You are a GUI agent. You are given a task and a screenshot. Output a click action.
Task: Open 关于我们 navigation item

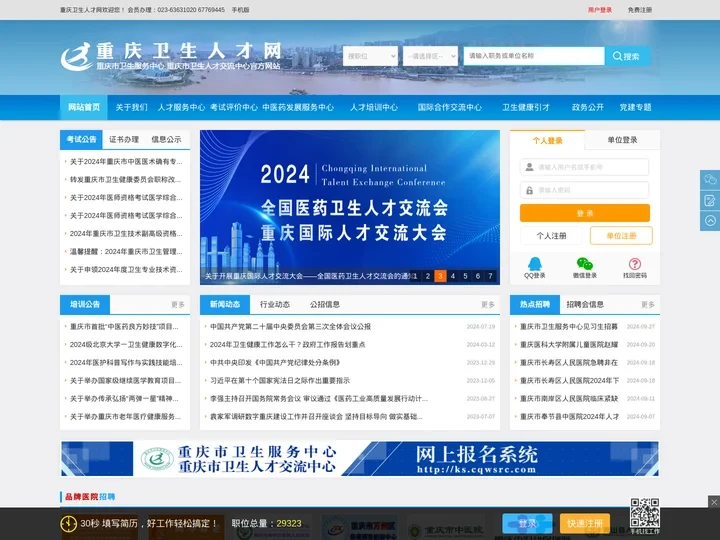point(131,107)
